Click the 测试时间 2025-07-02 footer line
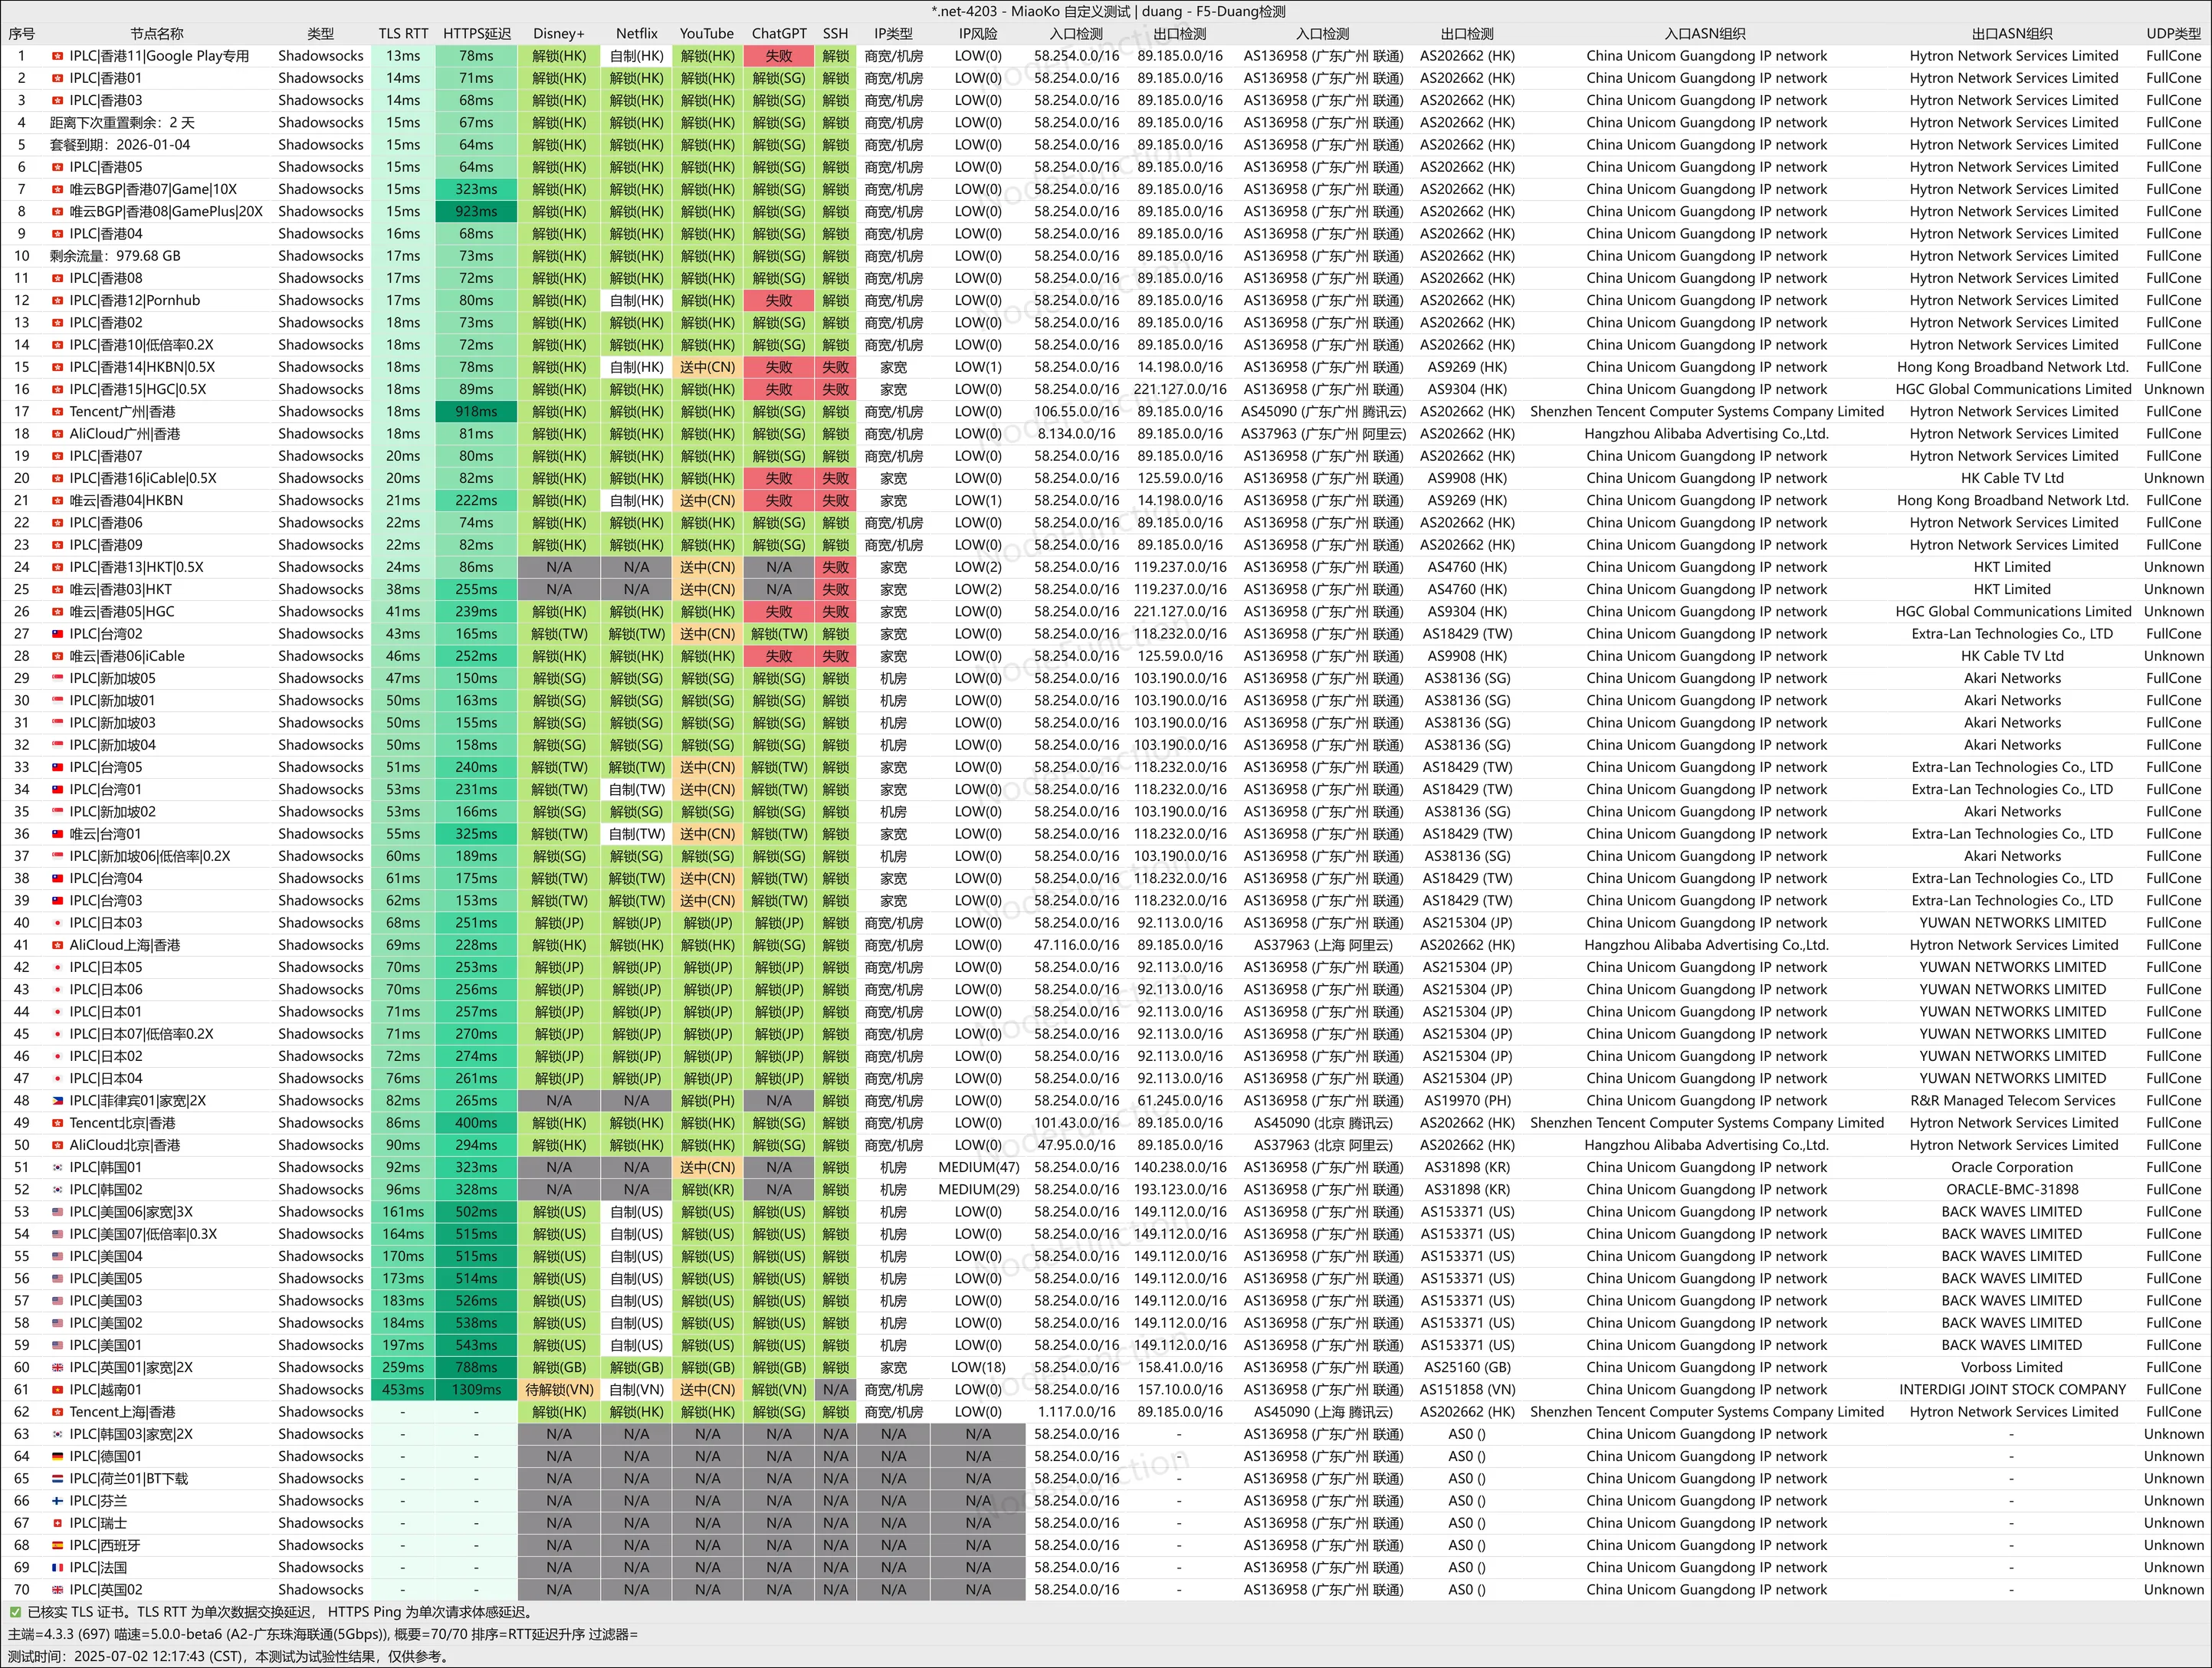 click(229, 1656)
